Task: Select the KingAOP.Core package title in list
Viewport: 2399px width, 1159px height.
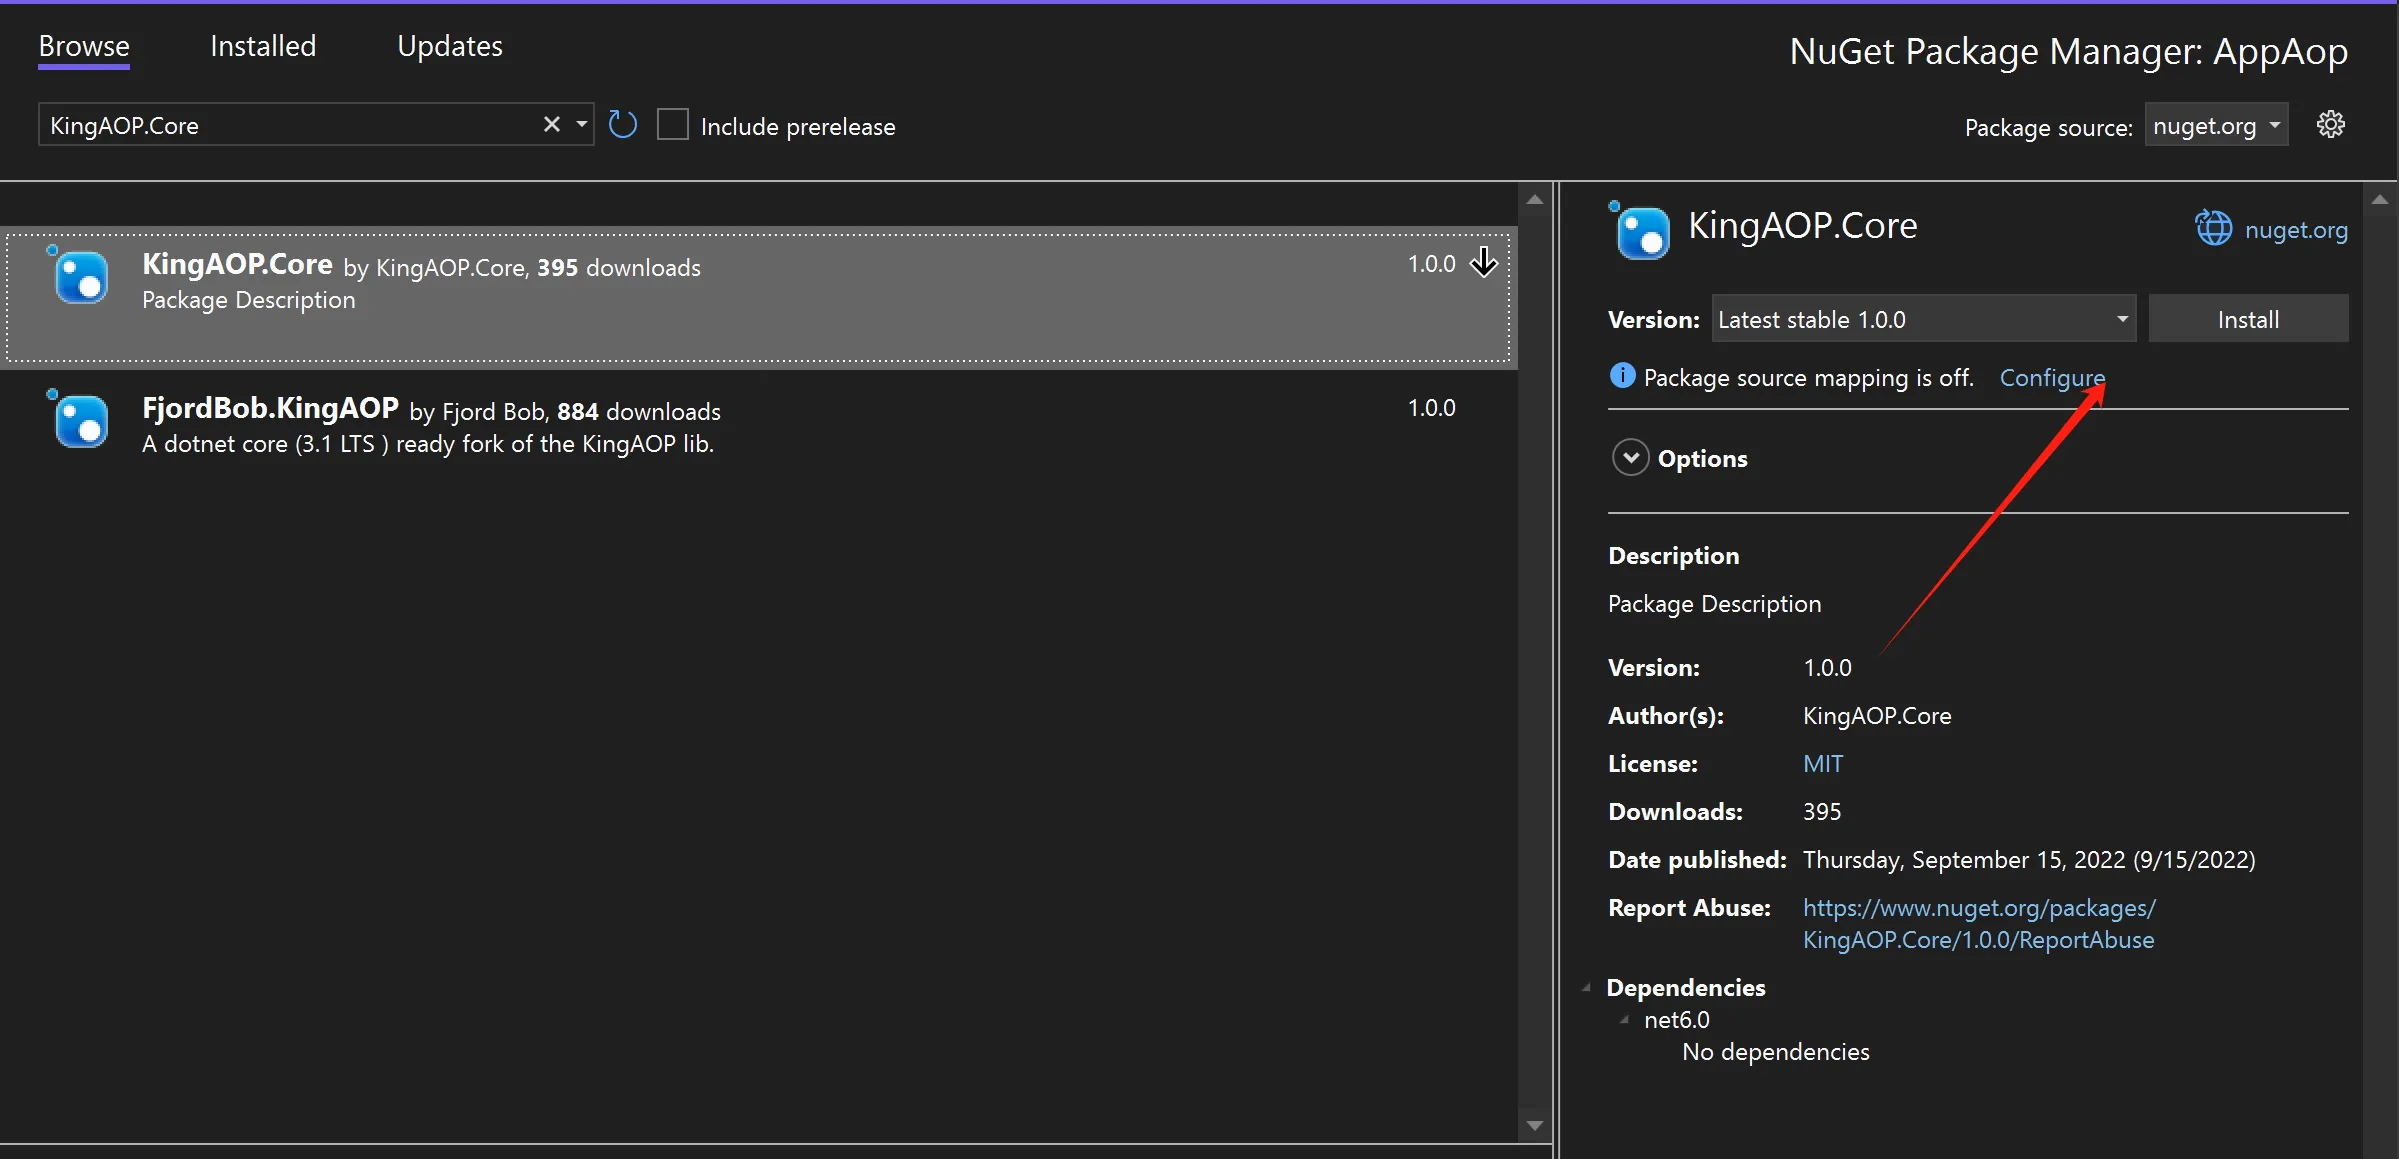Action: tap(237, 264)
